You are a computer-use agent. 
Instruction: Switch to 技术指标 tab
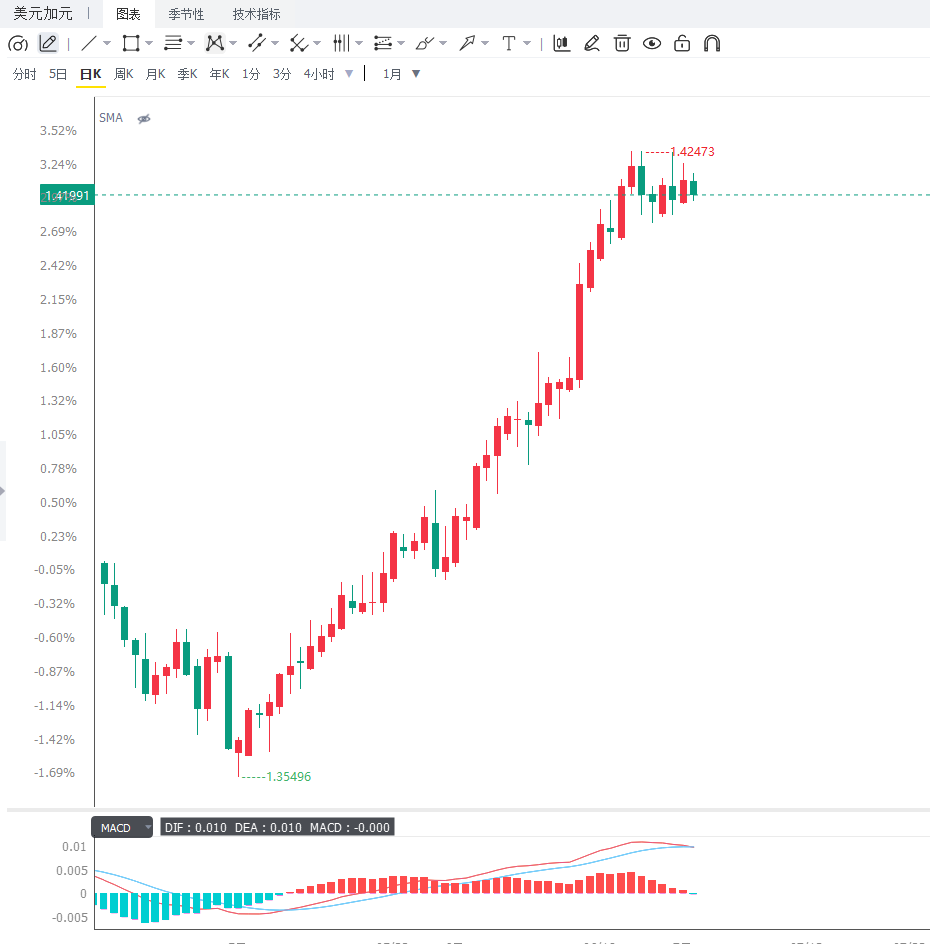pos(256,14)
